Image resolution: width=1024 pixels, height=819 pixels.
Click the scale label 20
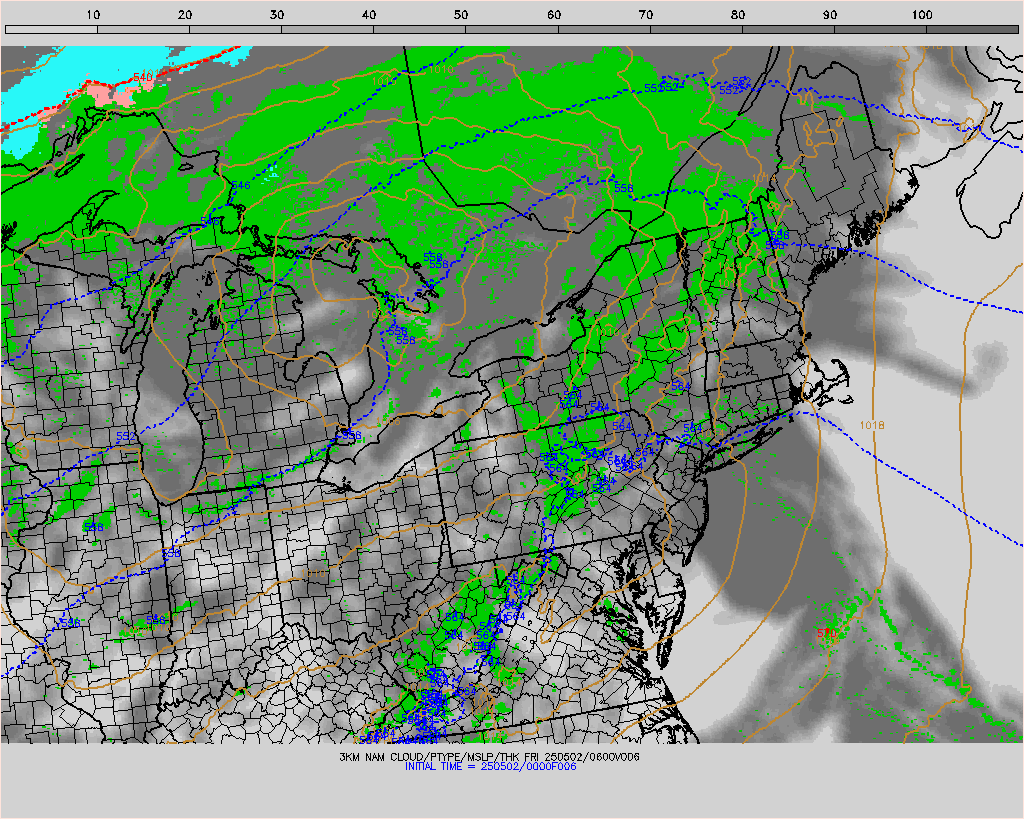tap(185, 14)
